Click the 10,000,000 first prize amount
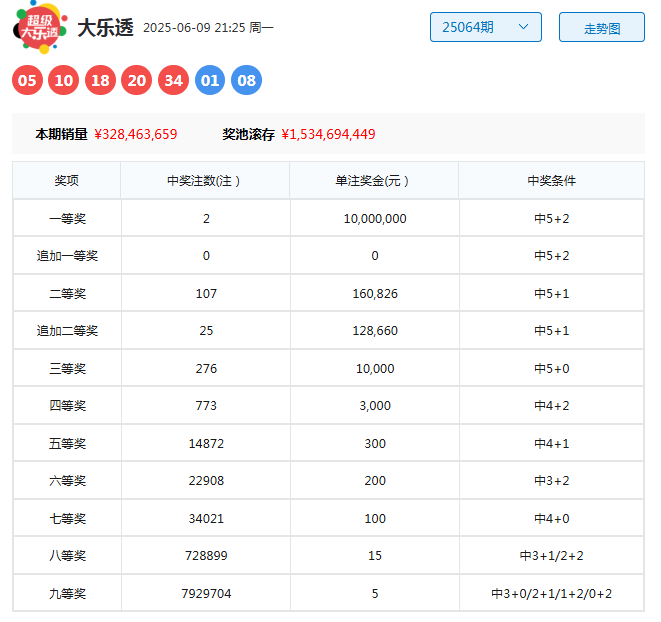This screenshot has height=622, width=661. [x=375, y=218]
